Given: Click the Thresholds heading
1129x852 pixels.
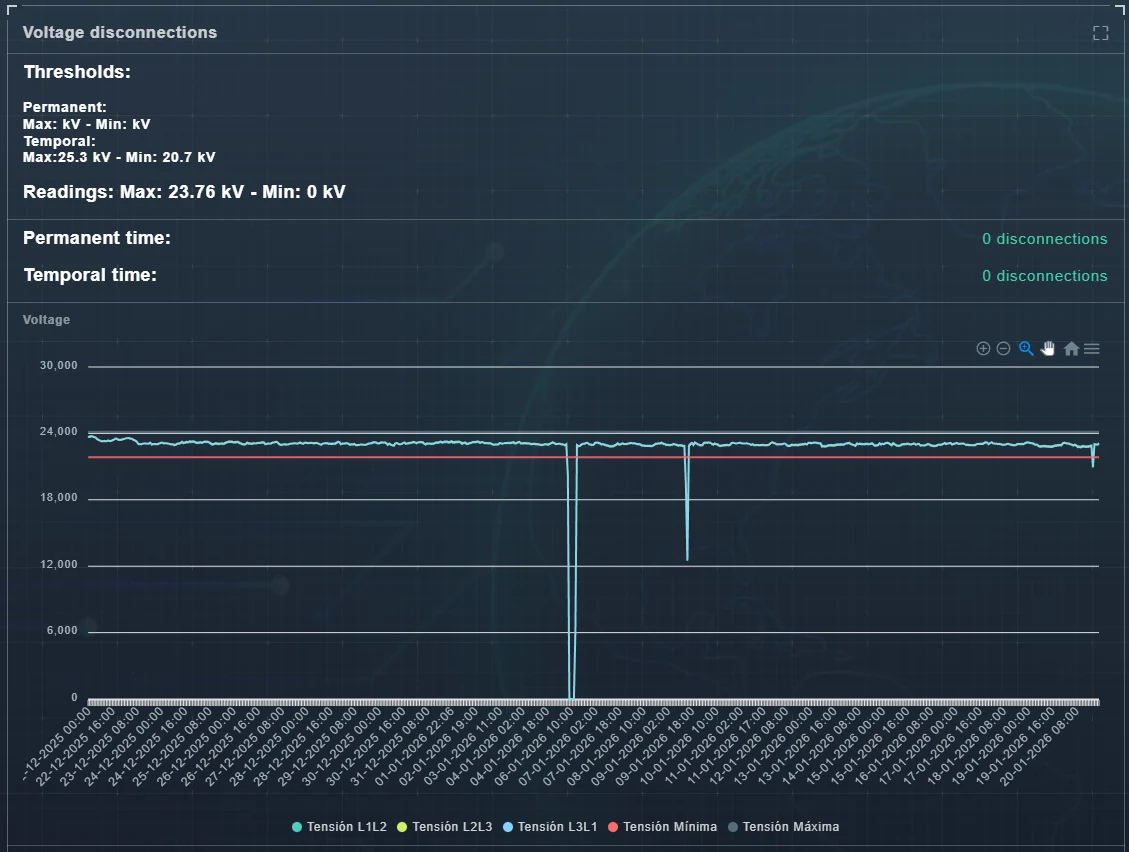Looking at the screenshot, I should 77,72.
